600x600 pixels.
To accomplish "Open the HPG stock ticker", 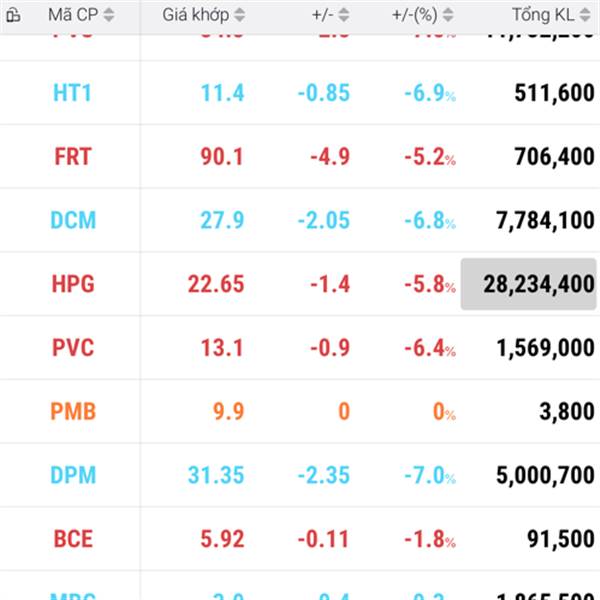I will [73, 284].
